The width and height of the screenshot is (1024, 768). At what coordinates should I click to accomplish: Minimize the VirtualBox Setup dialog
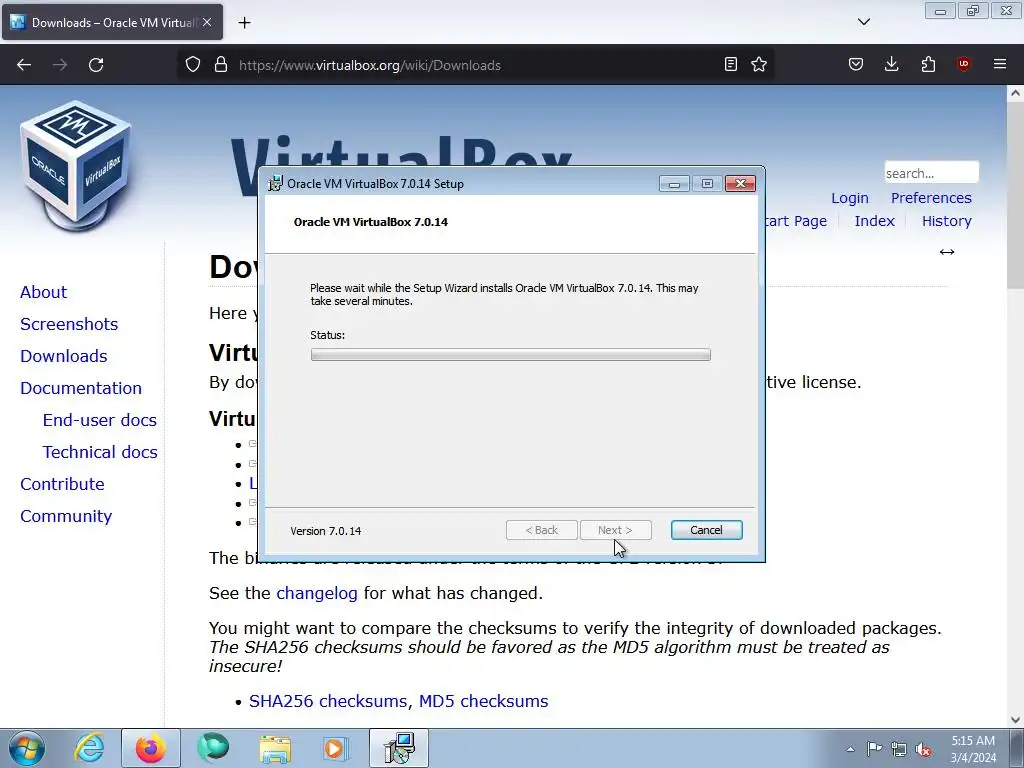pos(674,184)
